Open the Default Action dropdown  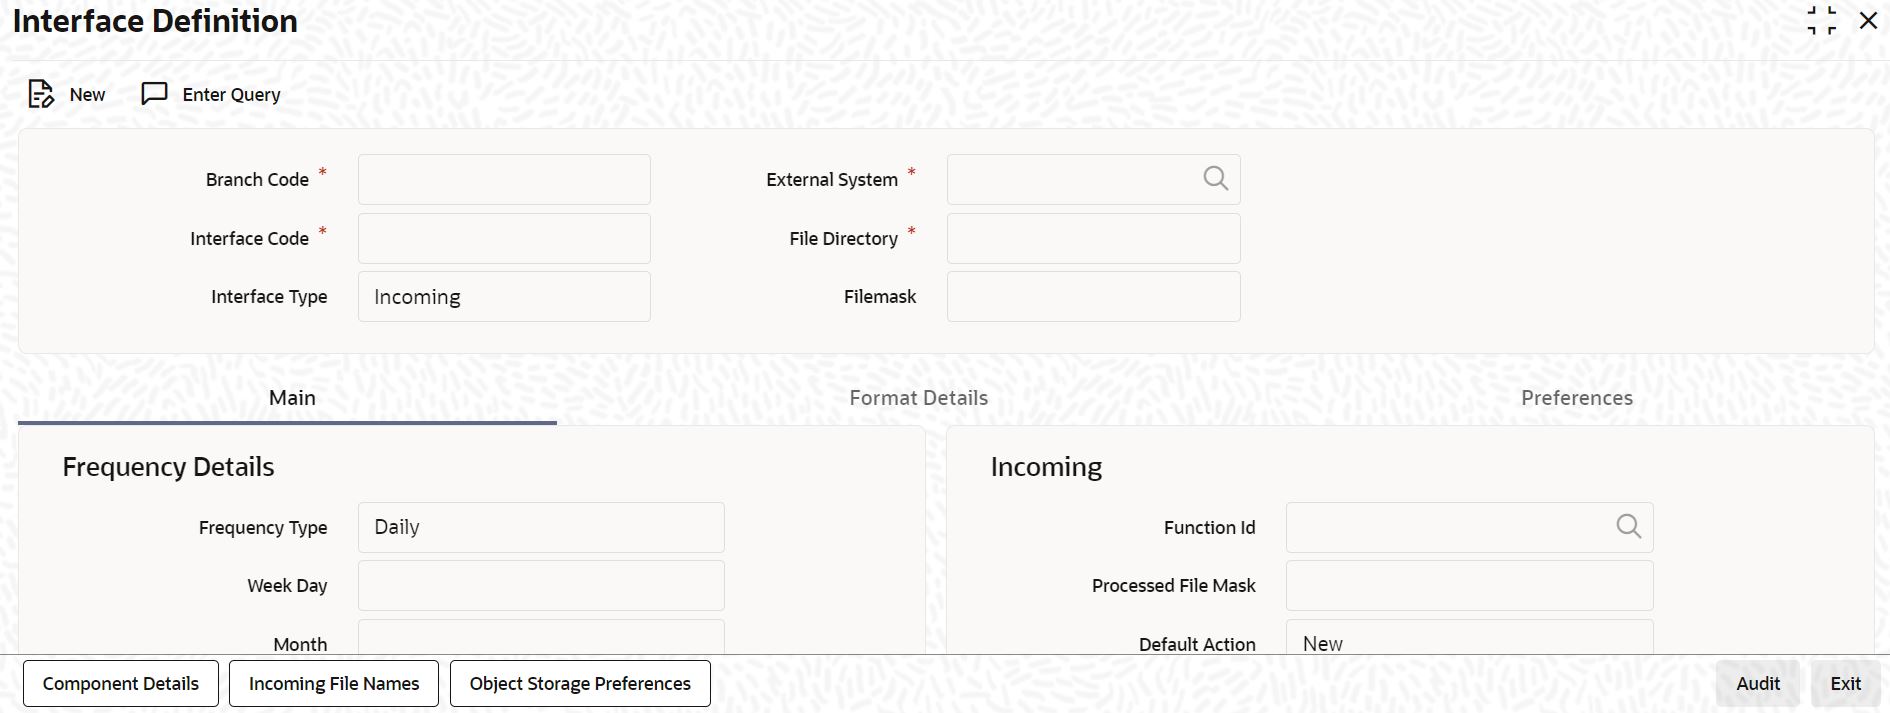(1469, 641)
